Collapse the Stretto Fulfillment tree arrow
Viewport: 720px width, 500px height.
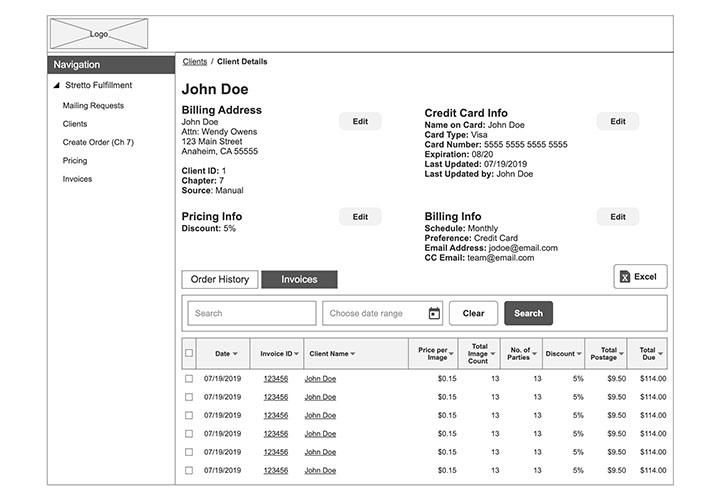[x=56, y=85]
